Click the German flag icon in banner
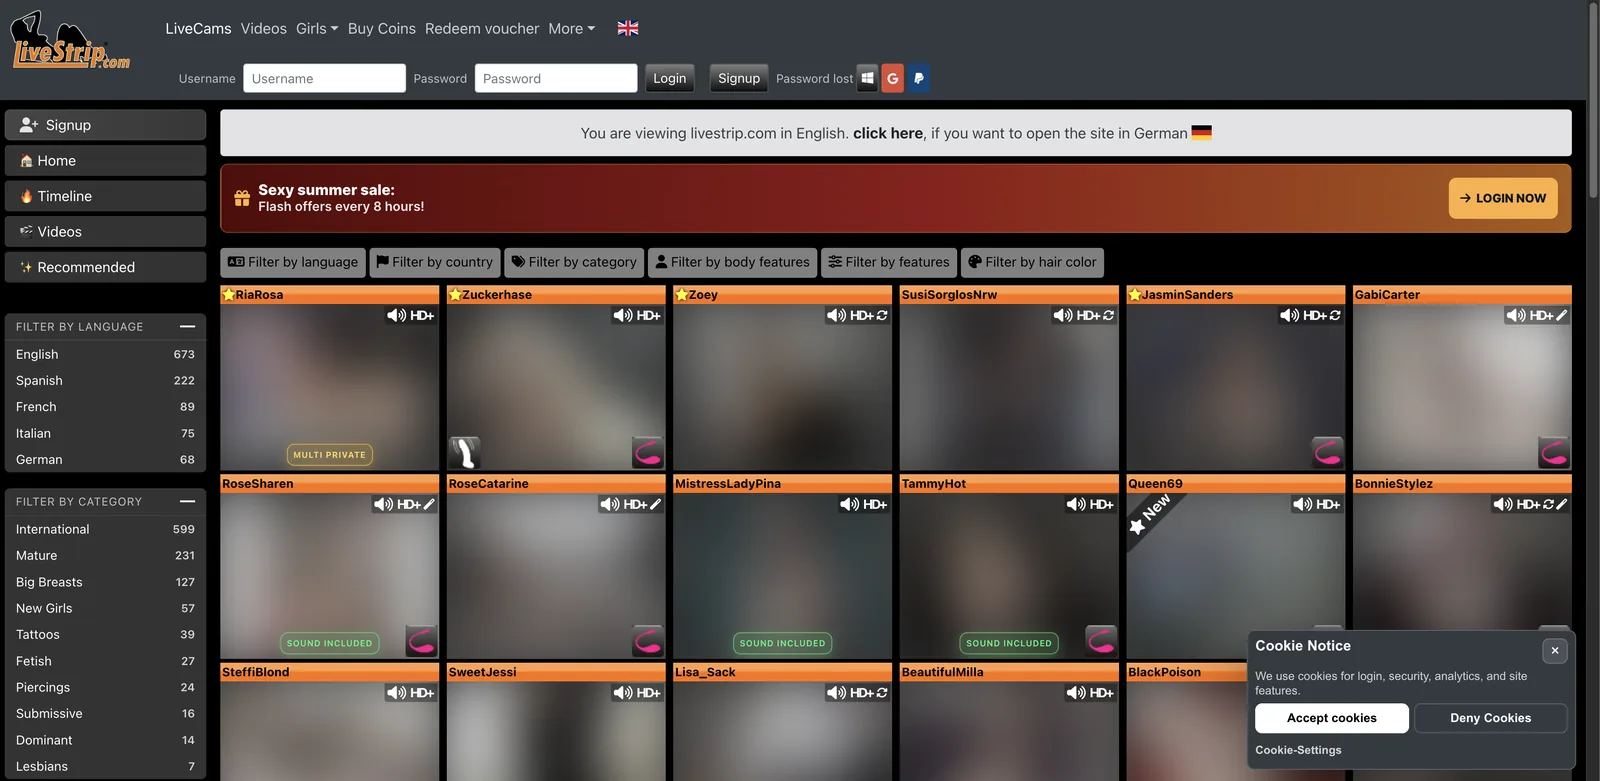This screenshot has height=781, width=1600. 1202,133
